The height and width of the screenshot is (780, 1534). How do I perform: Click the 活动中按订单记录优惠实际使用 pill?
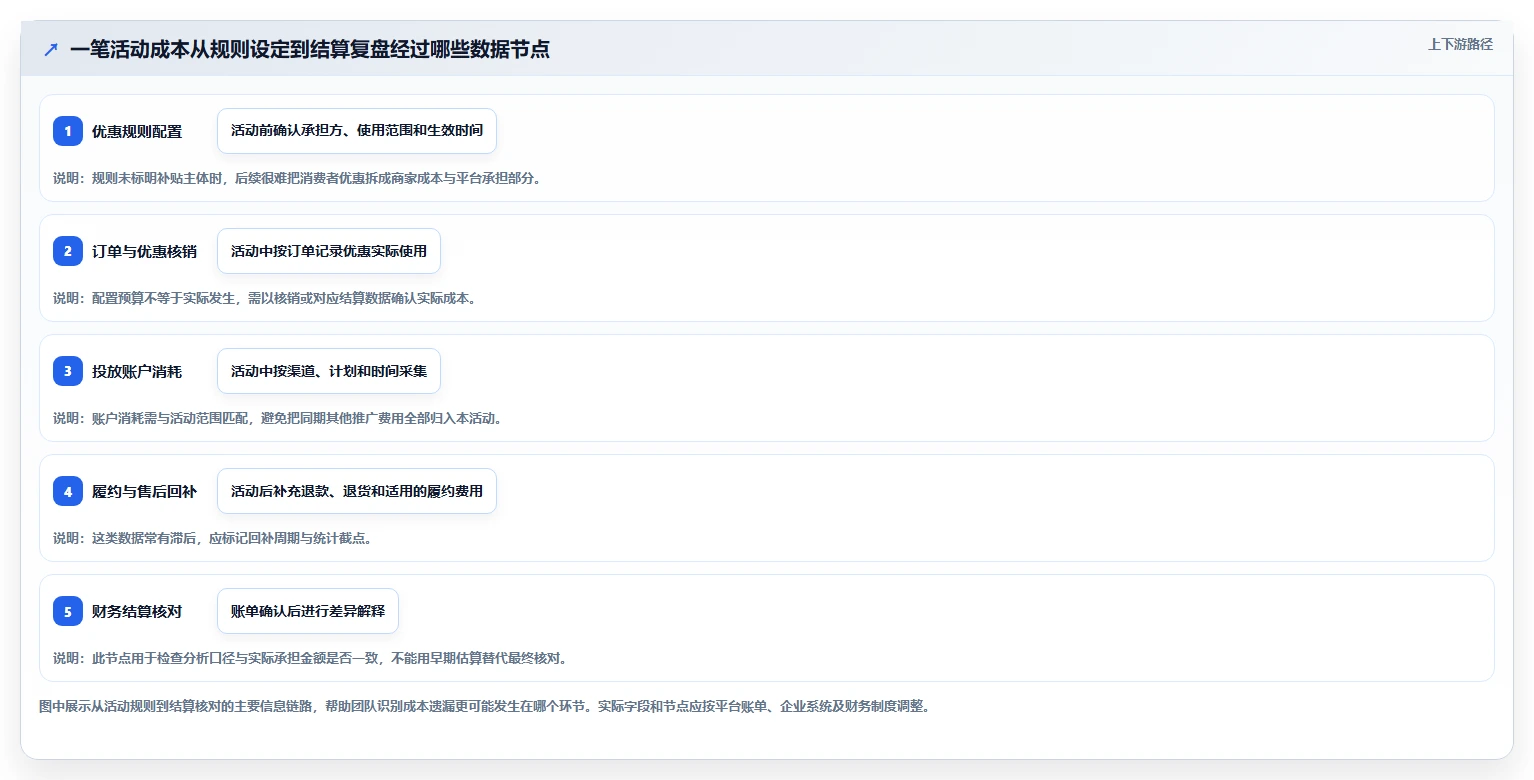click(329, 251)
